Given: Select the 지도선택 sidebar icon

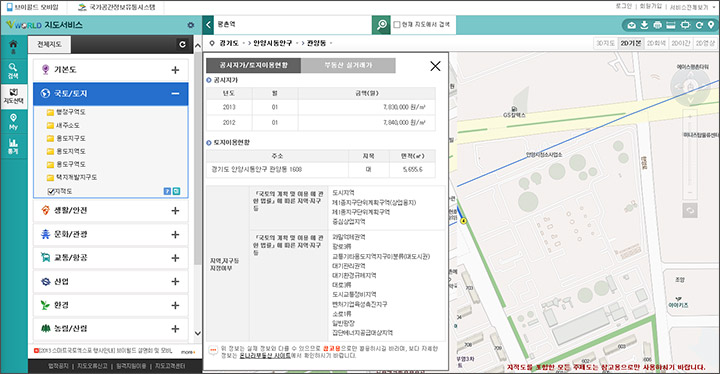Looking at the screenshot, I should [13, 96].
